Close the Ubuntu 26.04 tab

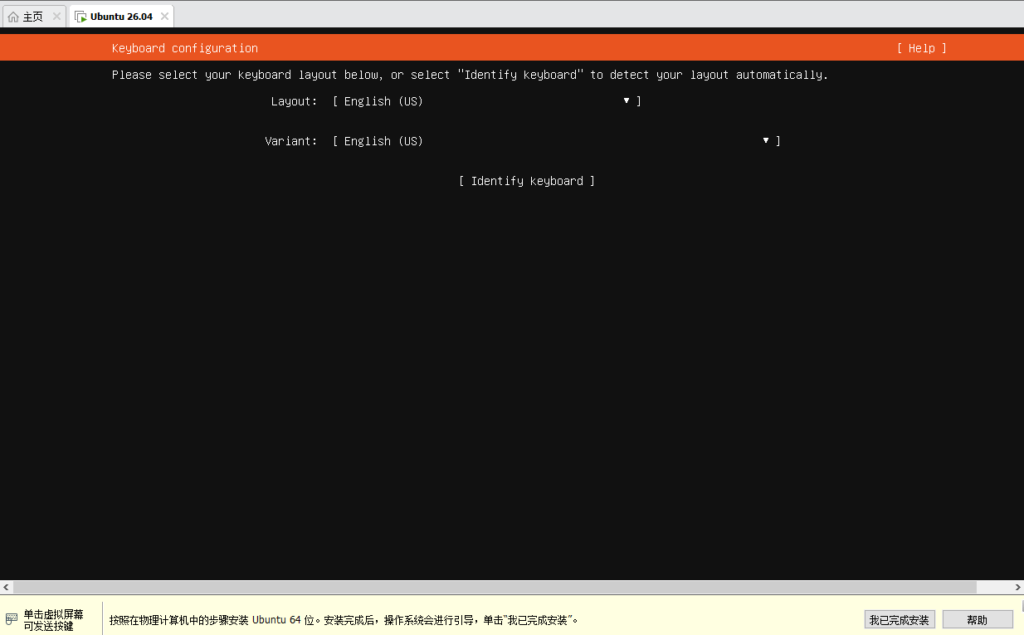(x=165, y=16)
